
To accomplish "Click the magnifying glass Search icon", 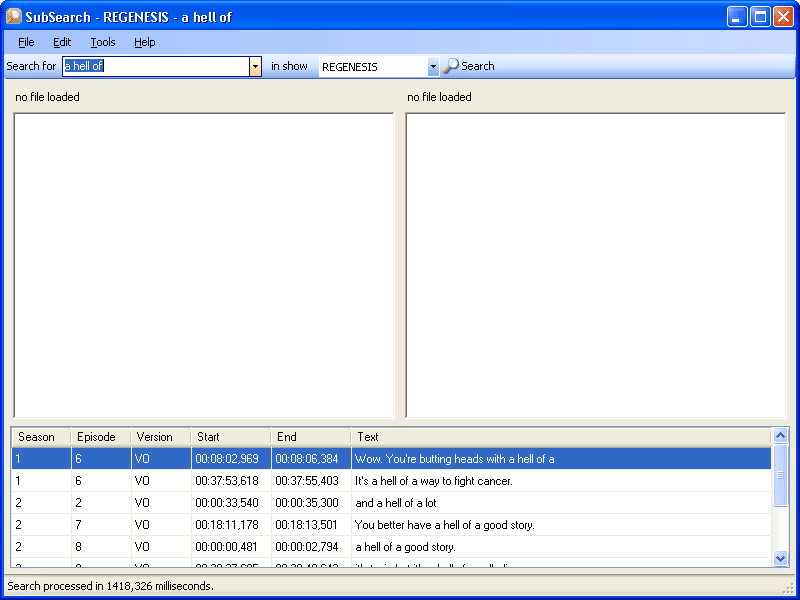I will click(x=451, y=66).
